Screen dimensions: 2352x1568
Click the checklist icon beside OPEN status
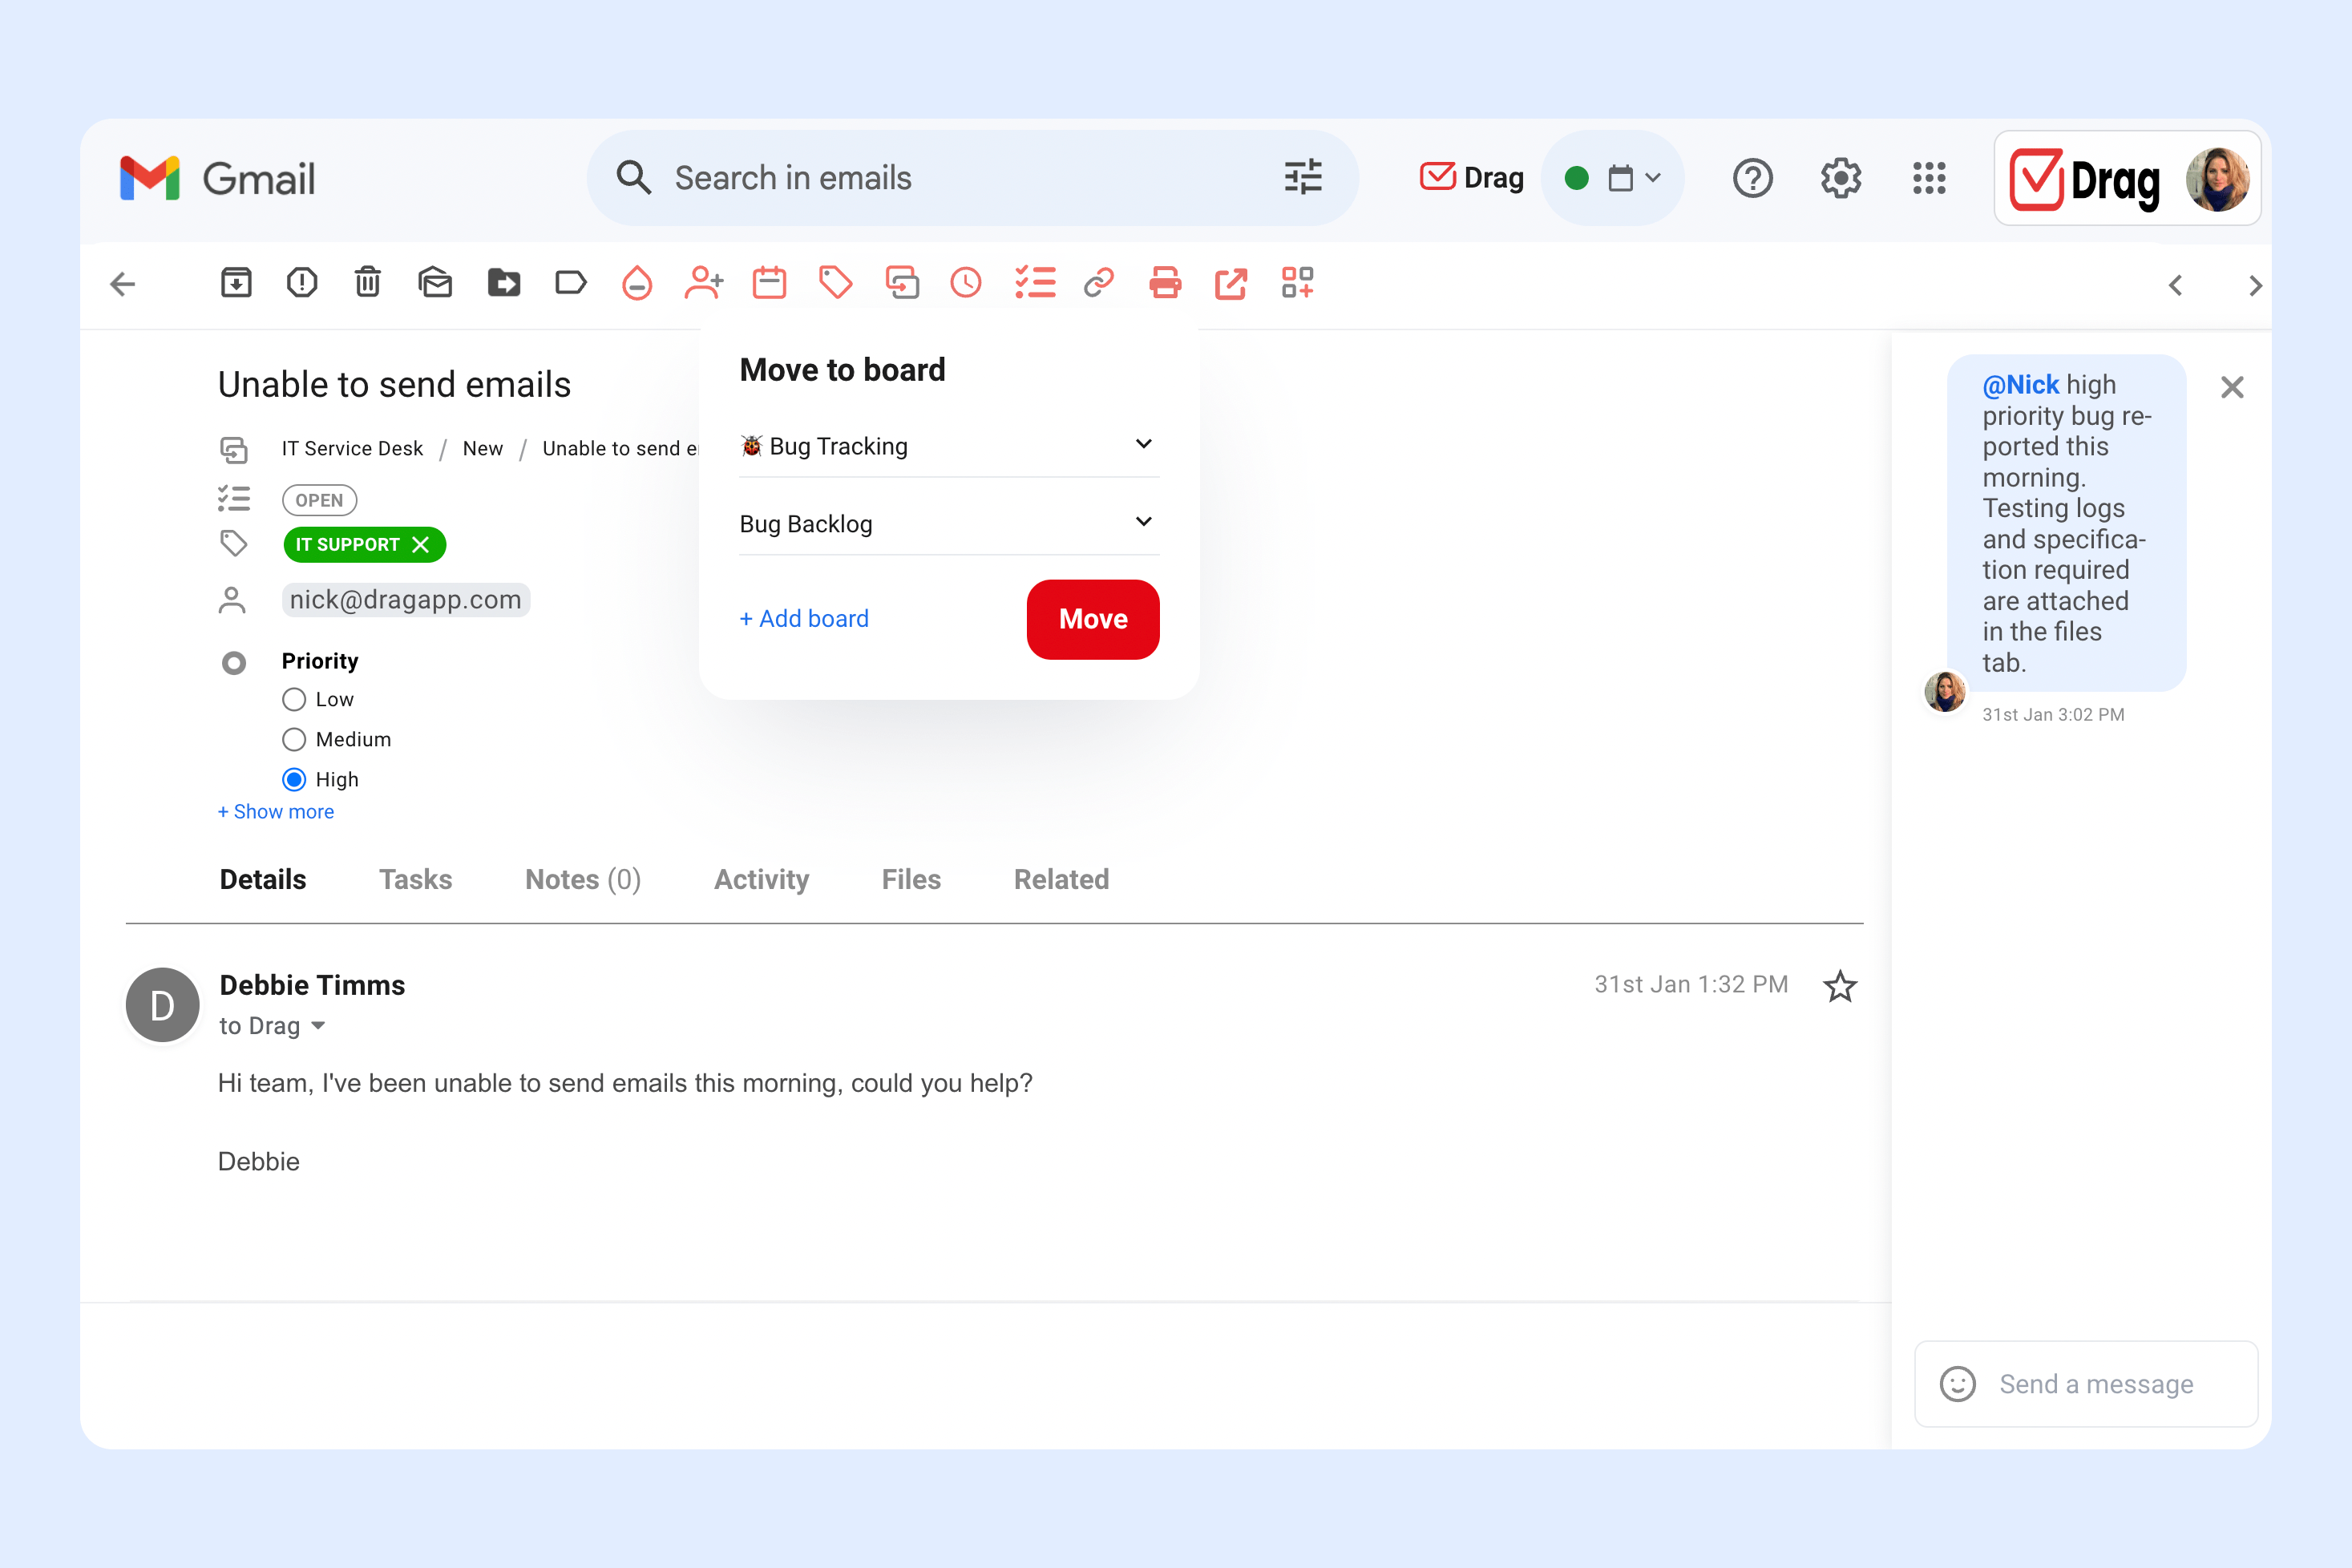(x=234, y=498)
